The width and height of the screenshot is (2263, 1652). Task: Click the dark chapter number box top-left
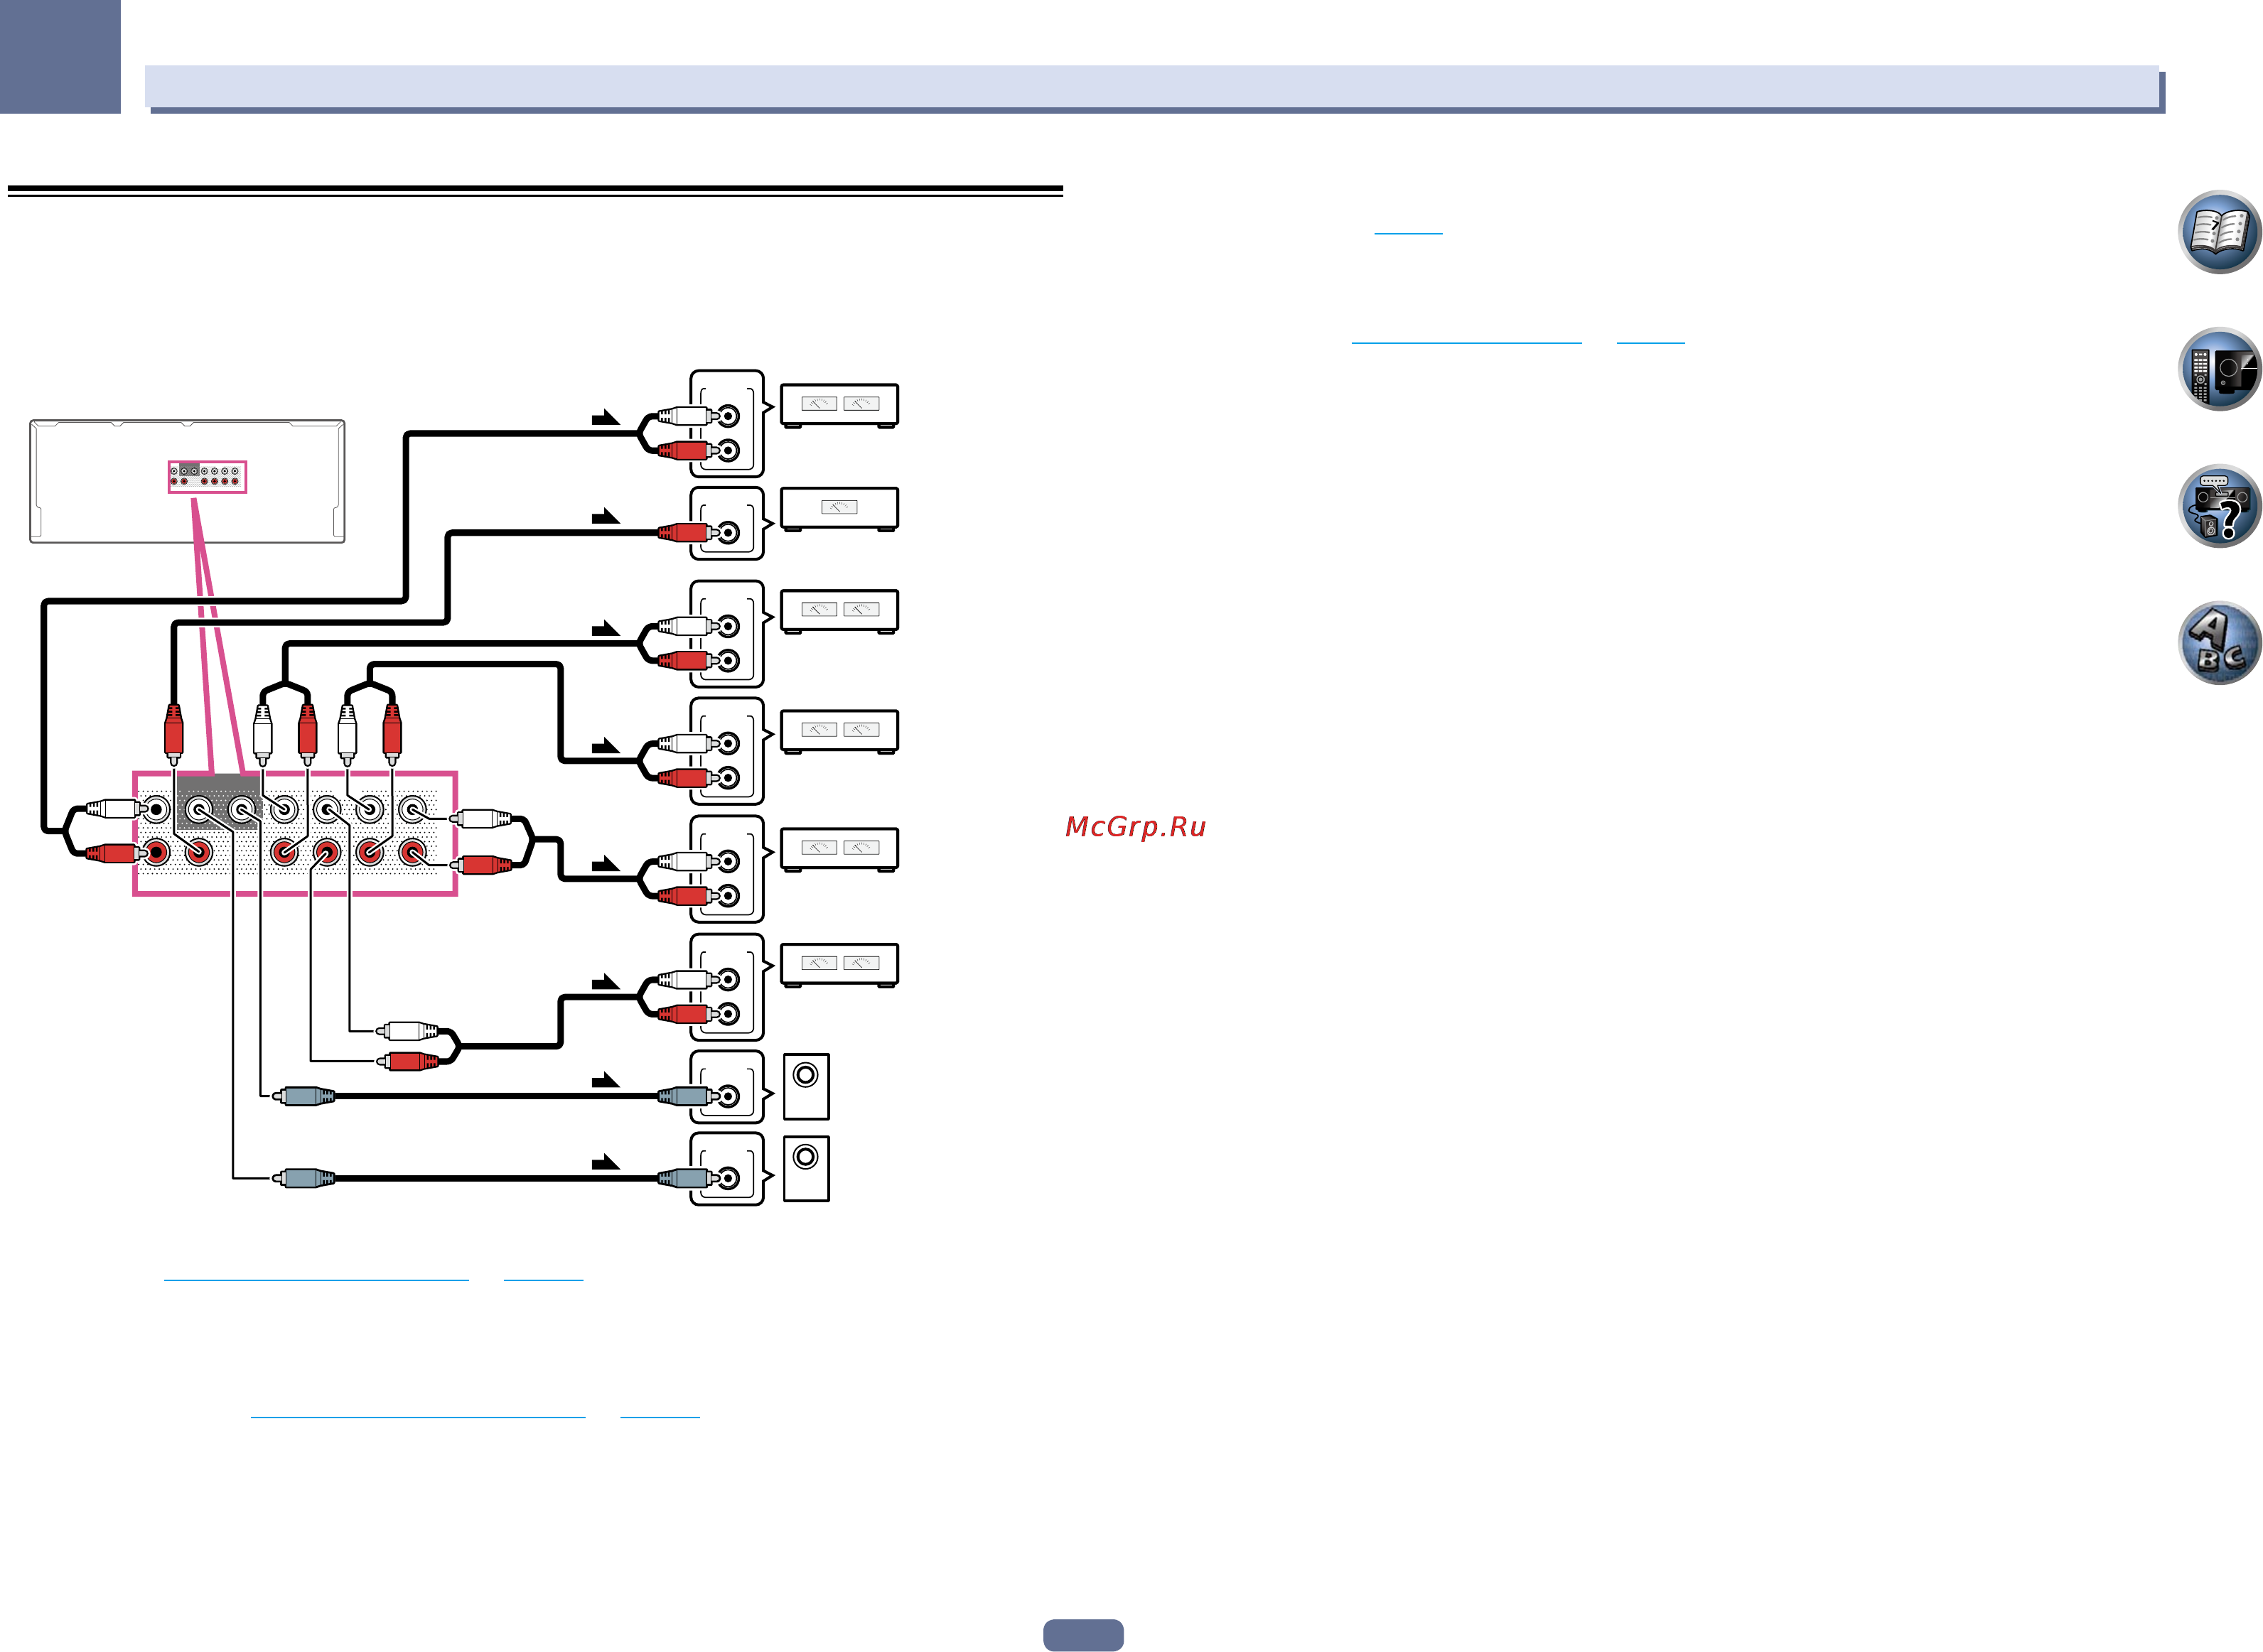pos(60,56)
